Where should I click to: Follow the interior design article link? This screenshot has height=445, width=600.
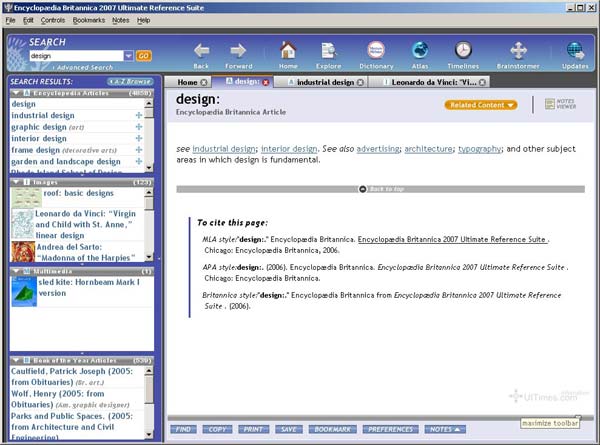(x=289, y=149)
